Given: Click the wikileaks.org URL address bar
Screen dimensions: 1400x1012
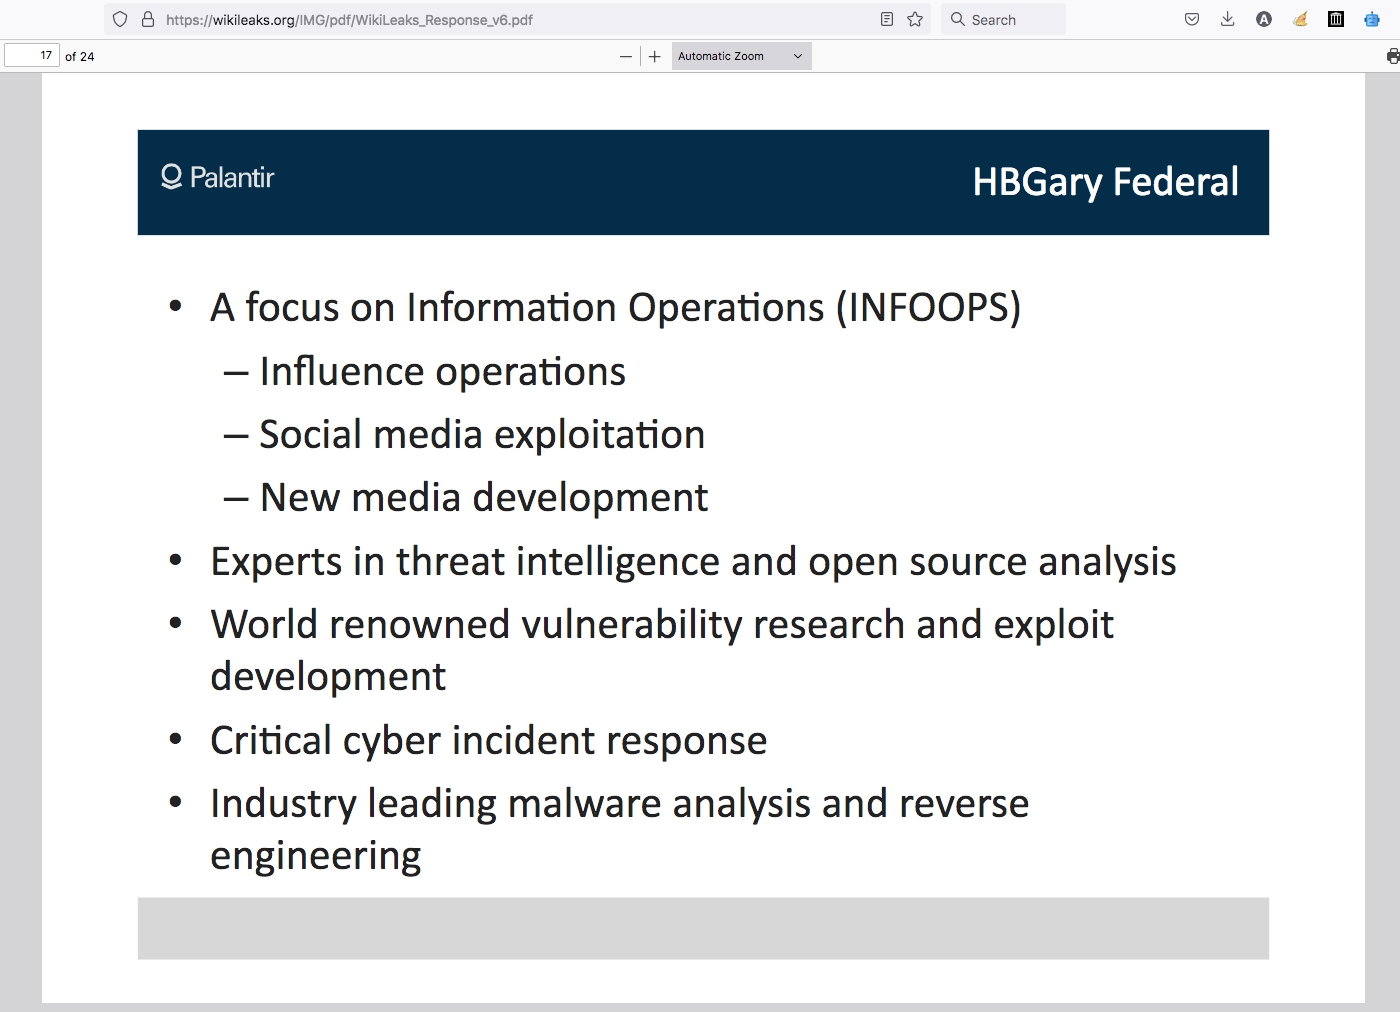Looking at the screenshot, I should tap(517, 19).
